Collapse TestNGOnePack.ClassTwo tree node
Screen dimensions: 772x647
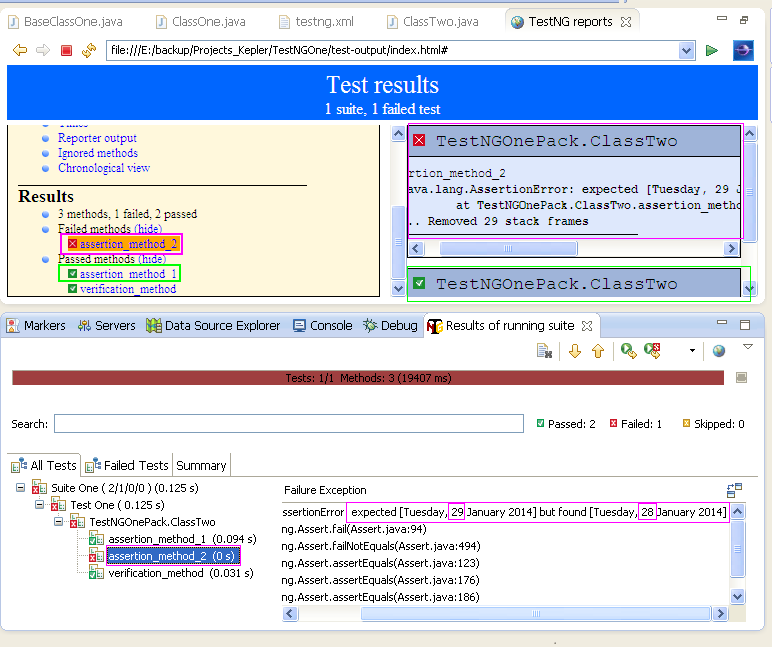(x=58, y=521)
